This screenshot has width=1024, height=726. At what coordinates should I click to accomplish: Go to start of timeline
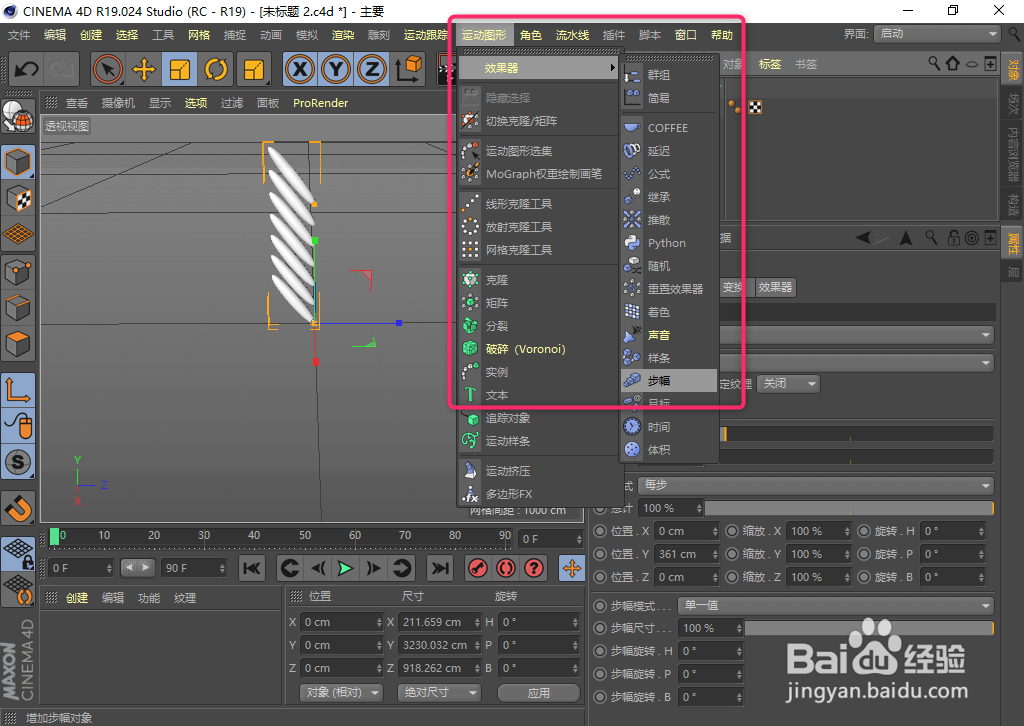coord(251,569)
